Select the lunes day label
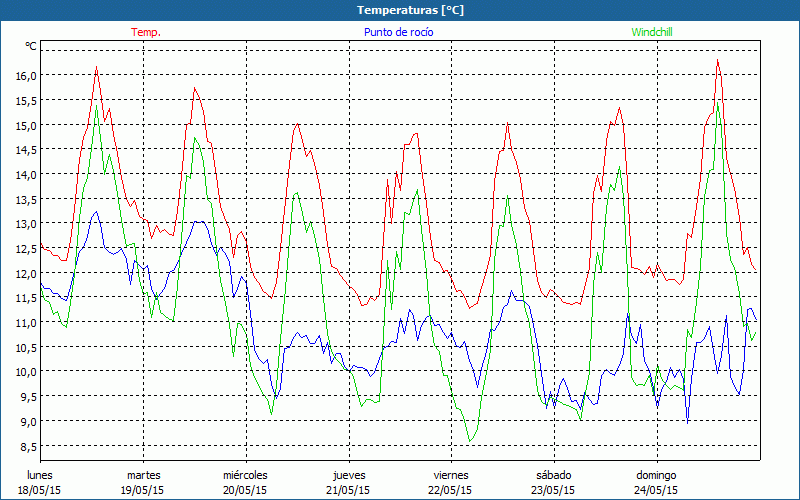800x500 pixels. [40, 475]
